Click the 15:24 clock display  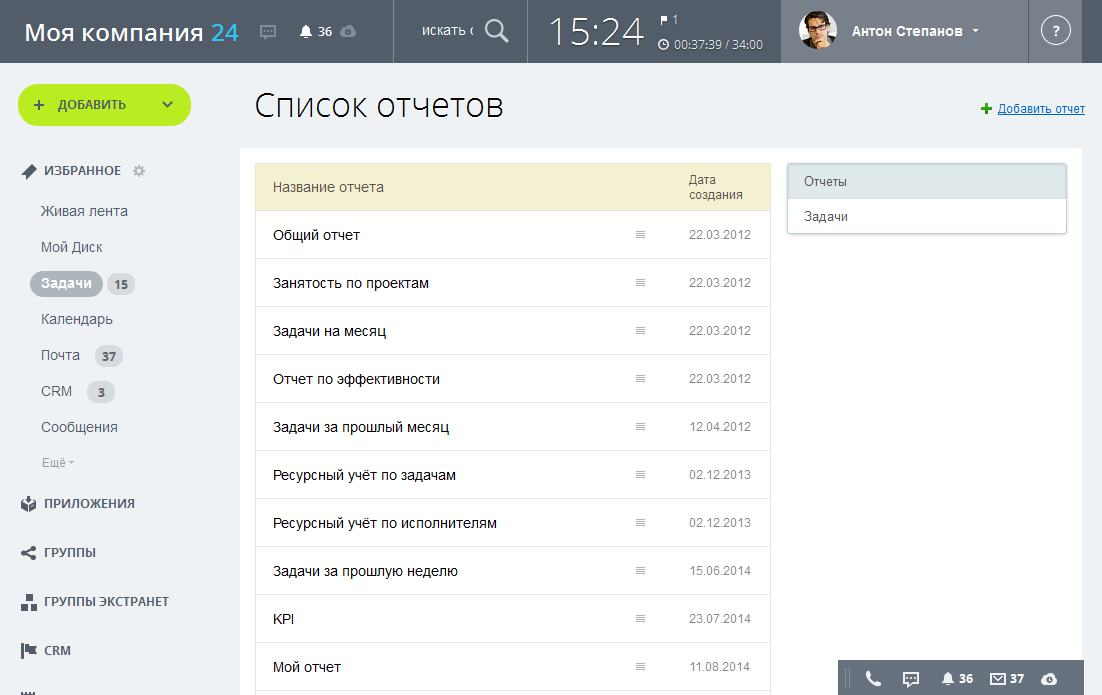pyautogui.click(x=595, y=32)
